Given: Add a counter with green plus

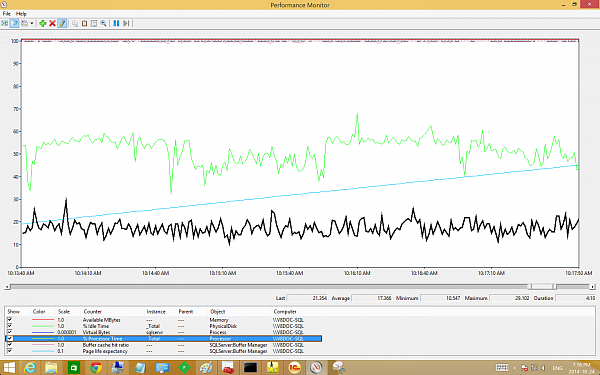Looking at the screenshot, I should 42,23.
